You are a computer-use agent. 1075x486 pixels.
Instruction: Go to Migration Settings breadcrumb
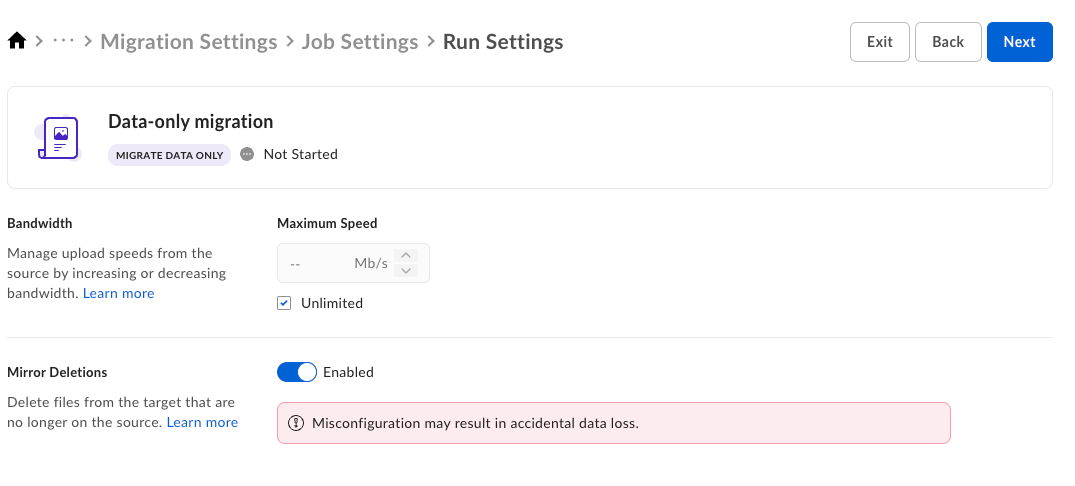pos(189,42)
